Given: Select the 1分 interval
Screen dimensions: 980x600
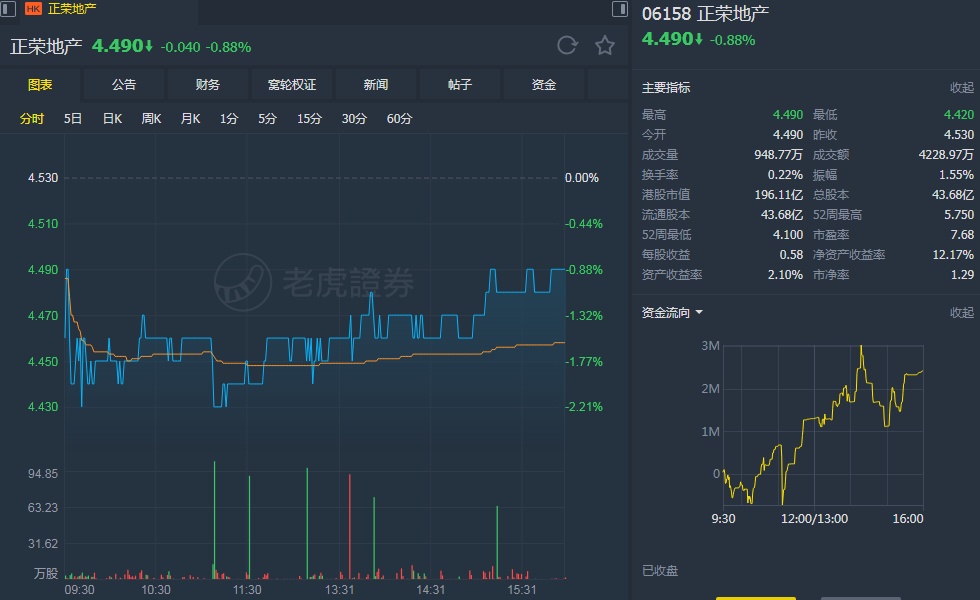Looking at the screenshot, I should (229, 118).
